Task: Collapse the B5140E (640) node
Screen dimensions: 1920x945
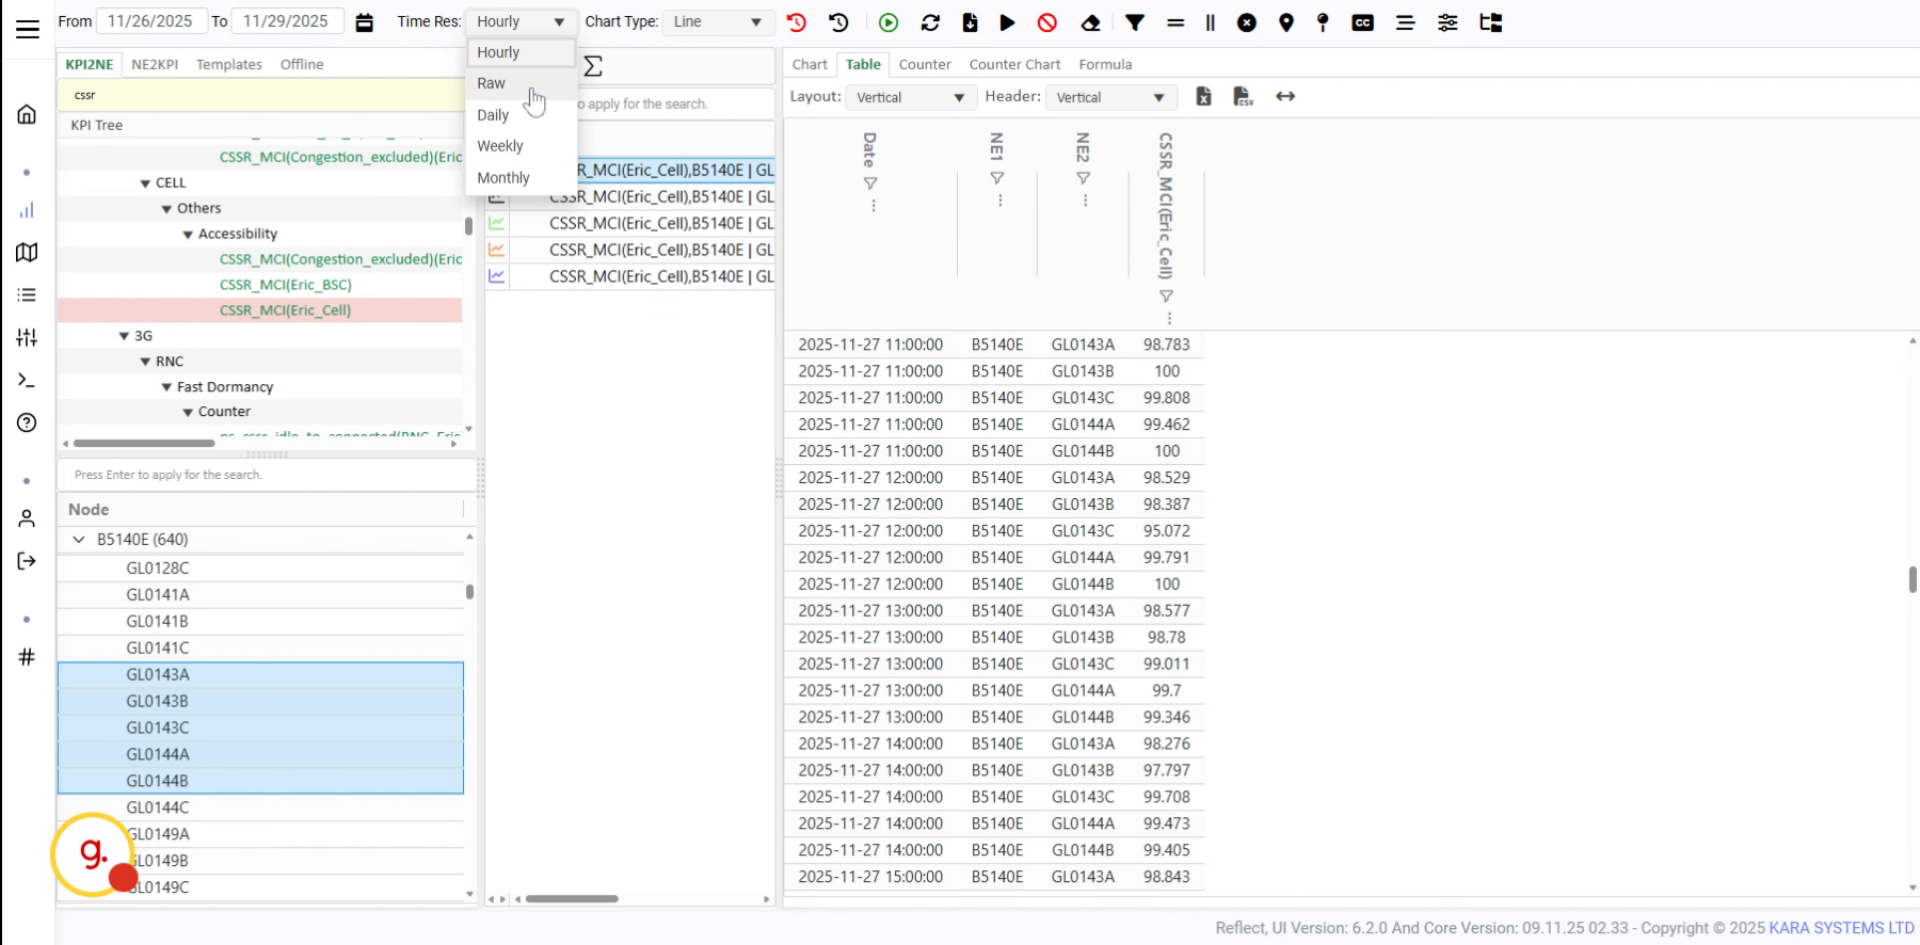Action: (x=78, y=539)
